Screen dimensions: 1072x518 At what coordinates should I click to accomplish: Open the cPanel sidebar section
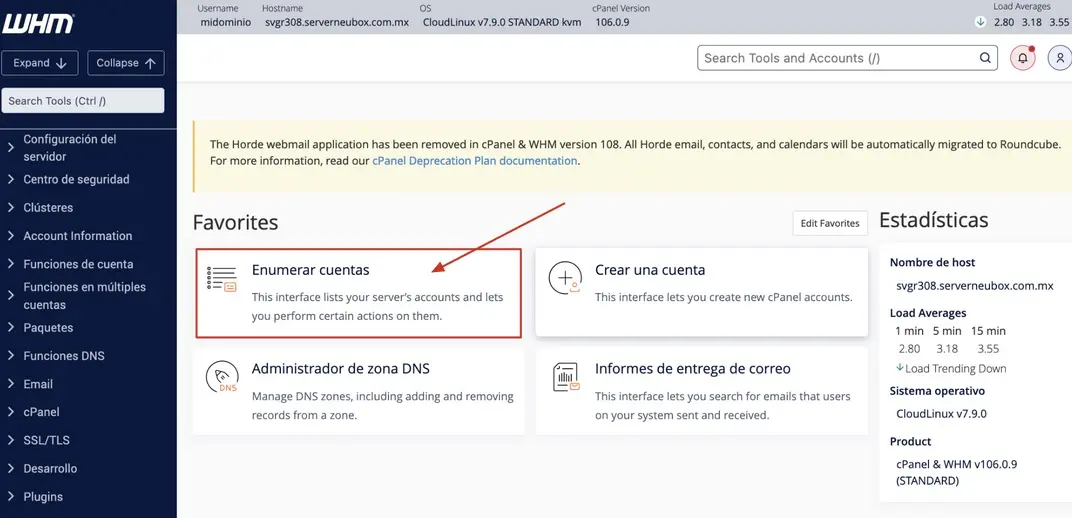point(41,412)
